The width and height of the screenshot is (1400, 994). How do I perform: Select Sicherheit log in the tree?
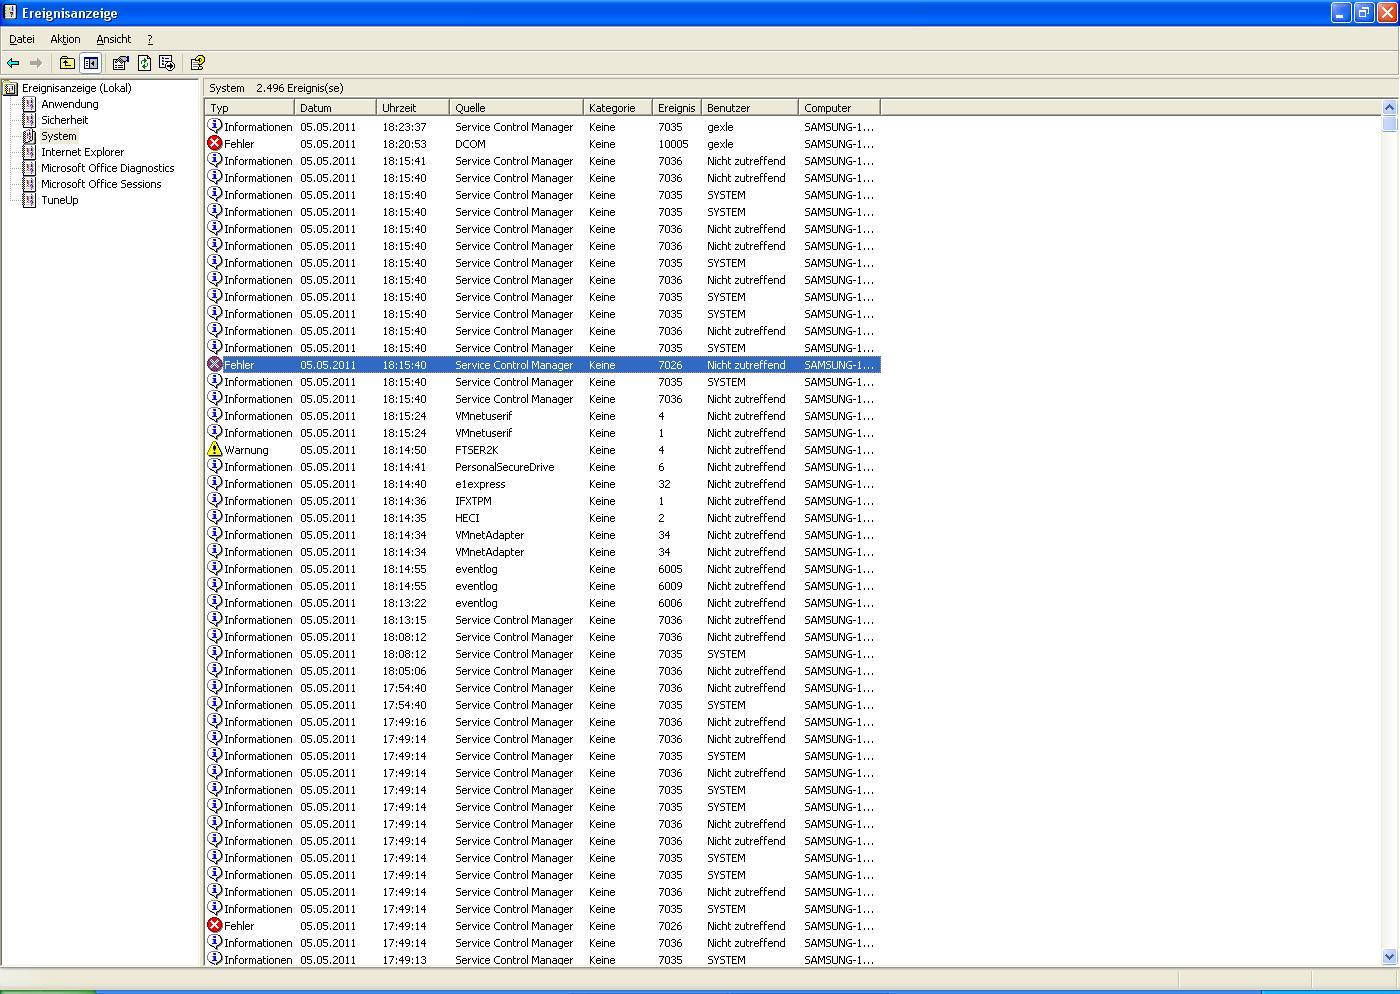click(64, 120)
